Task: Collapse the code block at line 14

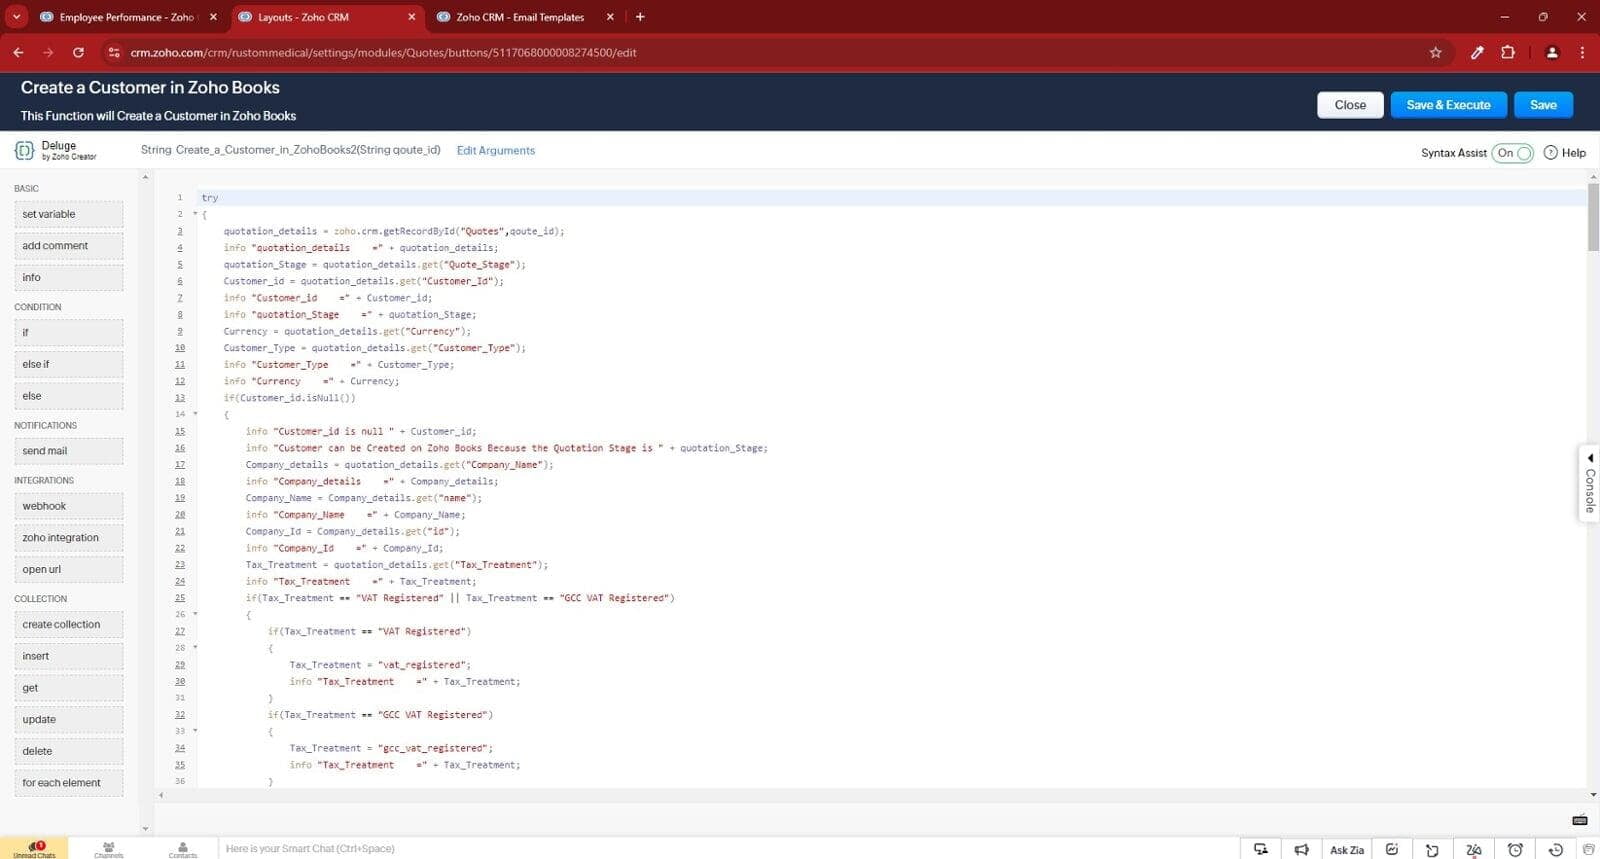Action: click(195, 414)
